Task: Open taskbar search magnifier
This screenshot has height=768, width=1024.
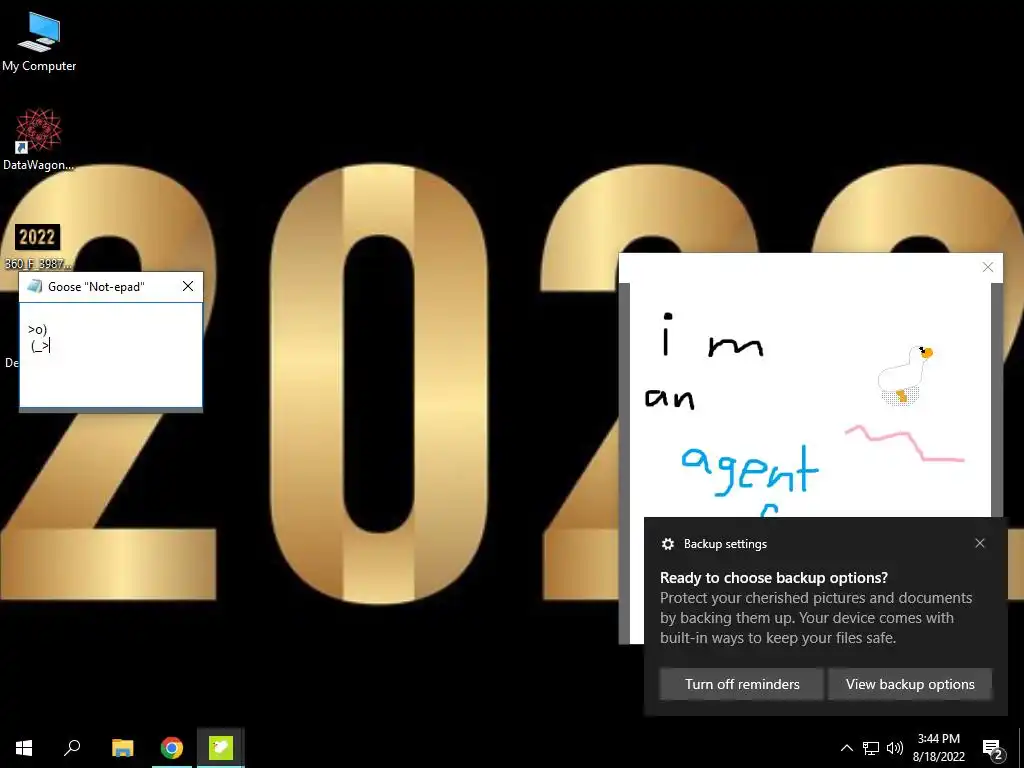Action: tap(72, 748)
